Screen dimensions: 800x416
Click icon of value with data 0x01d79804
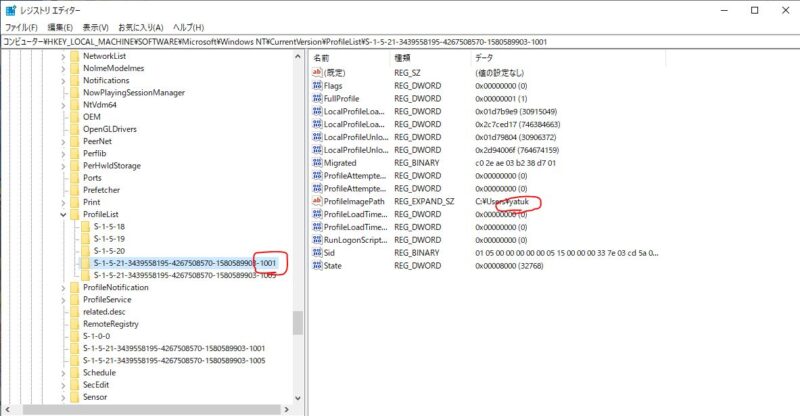[x=317, y=137]
